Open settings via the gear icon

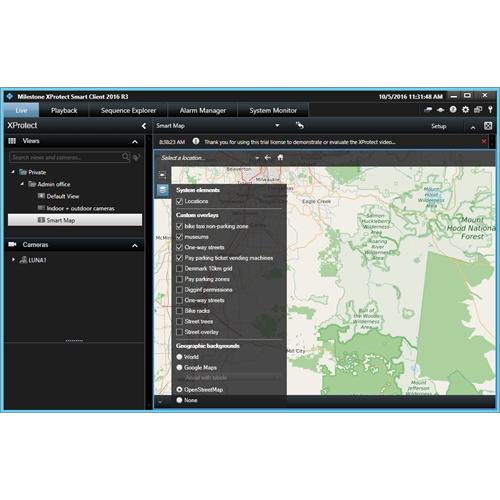click(x=465, y=109)
